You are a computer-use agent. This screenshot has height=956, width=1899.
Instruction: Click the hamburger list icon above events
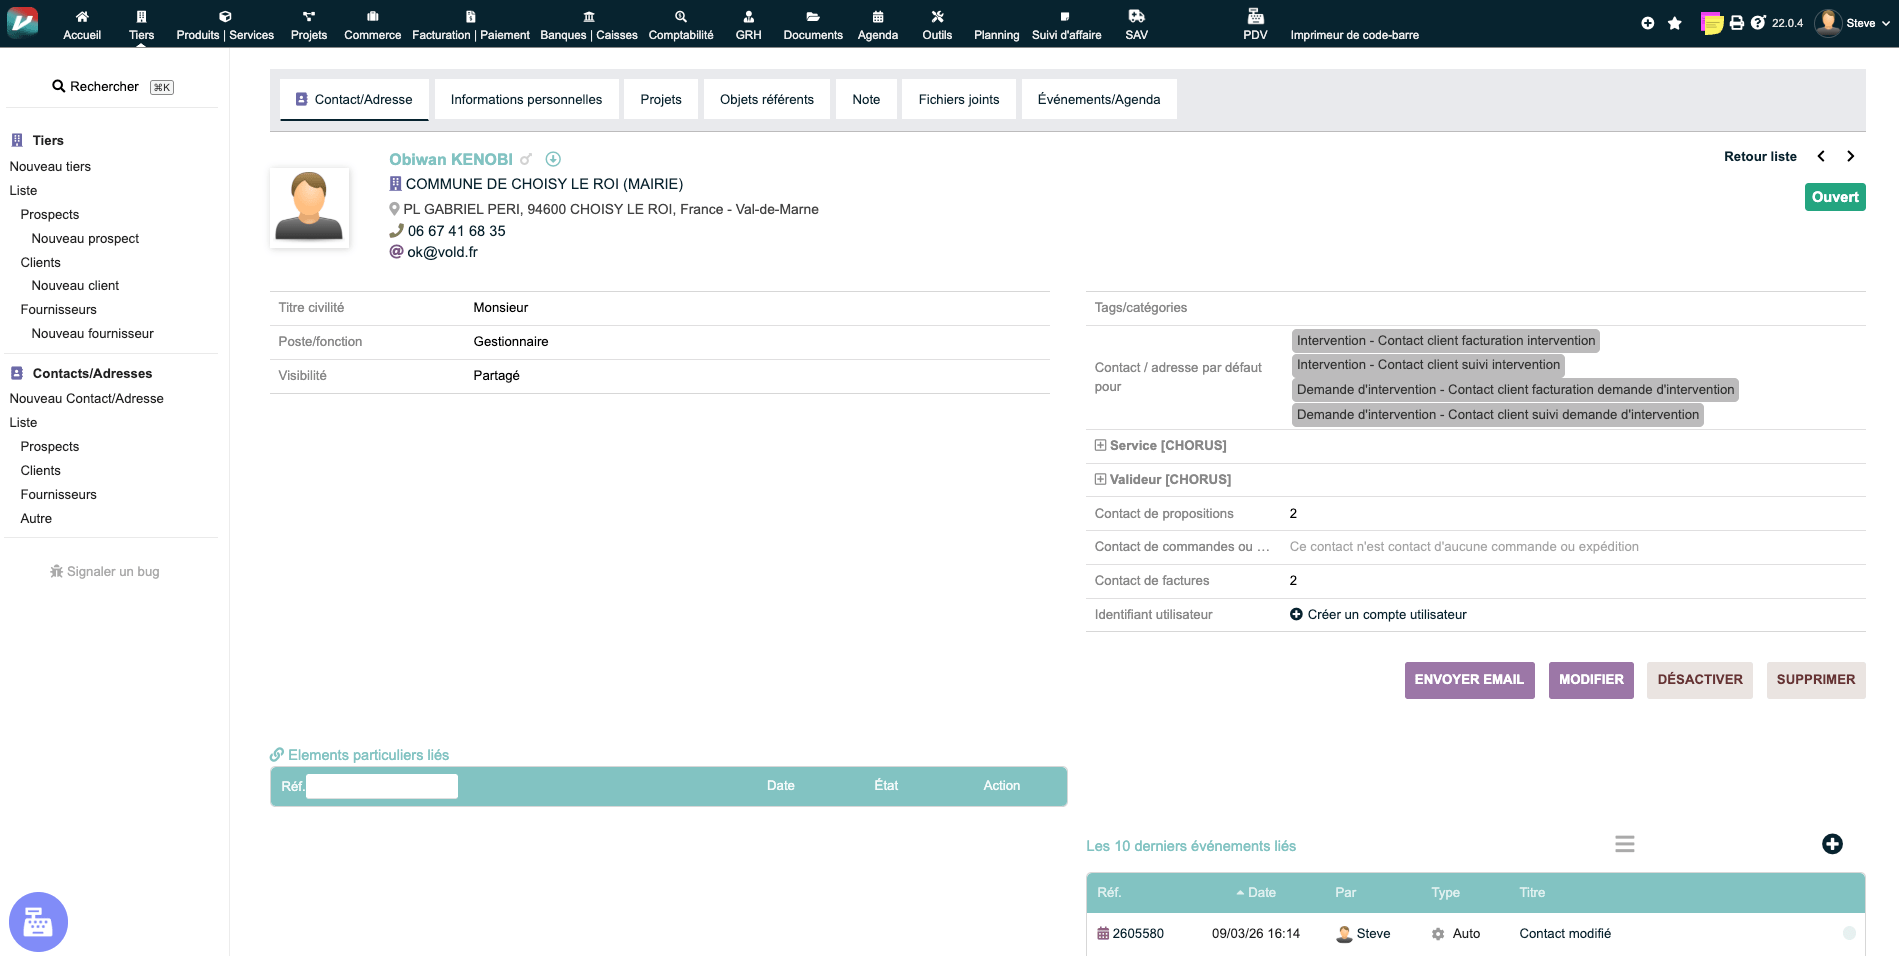pos(1625,844)
